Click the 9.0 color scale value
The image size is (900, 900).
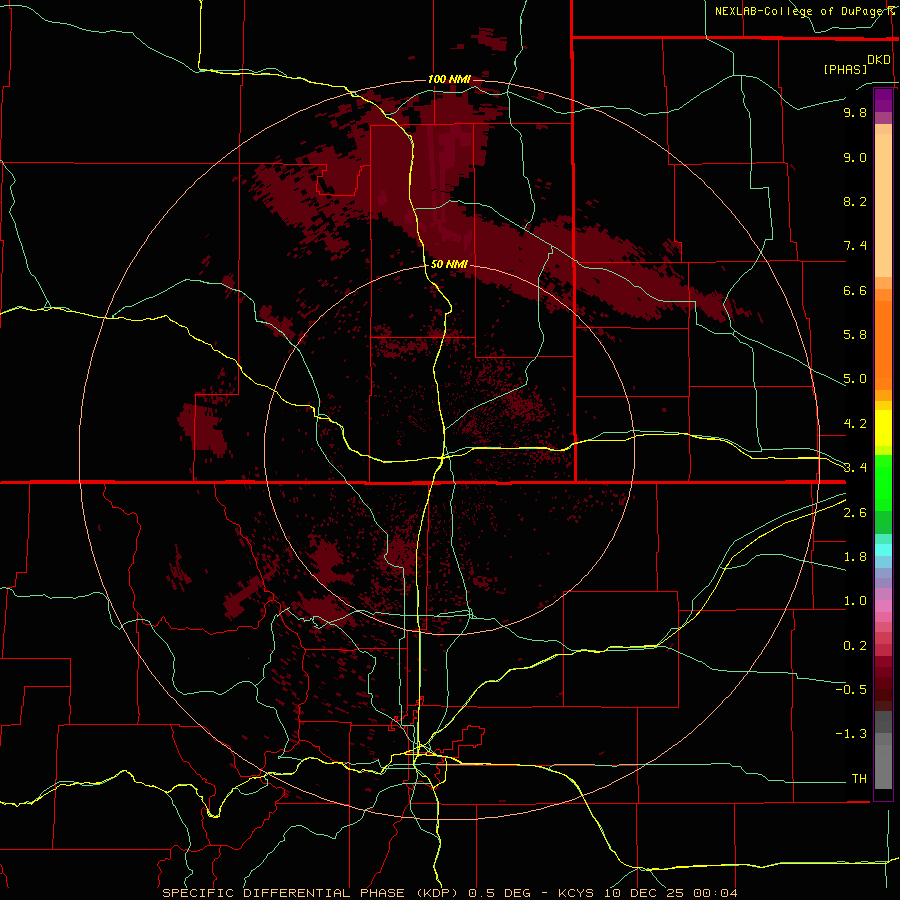(x=855, y=157)
